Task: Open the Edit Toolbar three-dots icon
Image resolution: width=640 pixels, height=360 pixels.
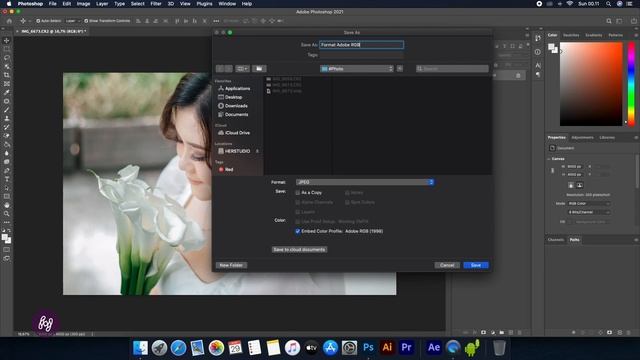Action: pyautogui.click(x=7, y=222)
